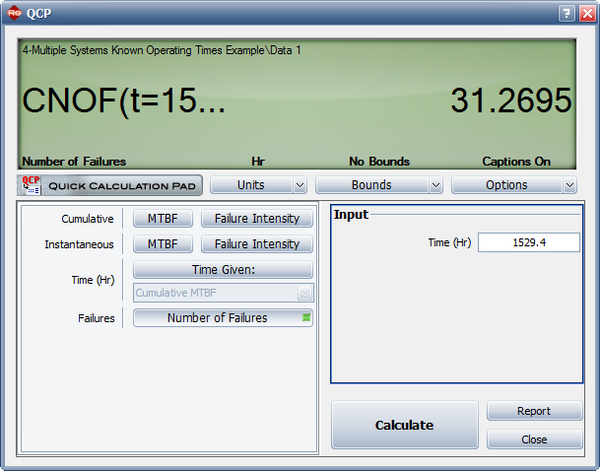The image size is (600, 471).
Task: Click the Number of Failures display caption
Action: tap(74, 161)
